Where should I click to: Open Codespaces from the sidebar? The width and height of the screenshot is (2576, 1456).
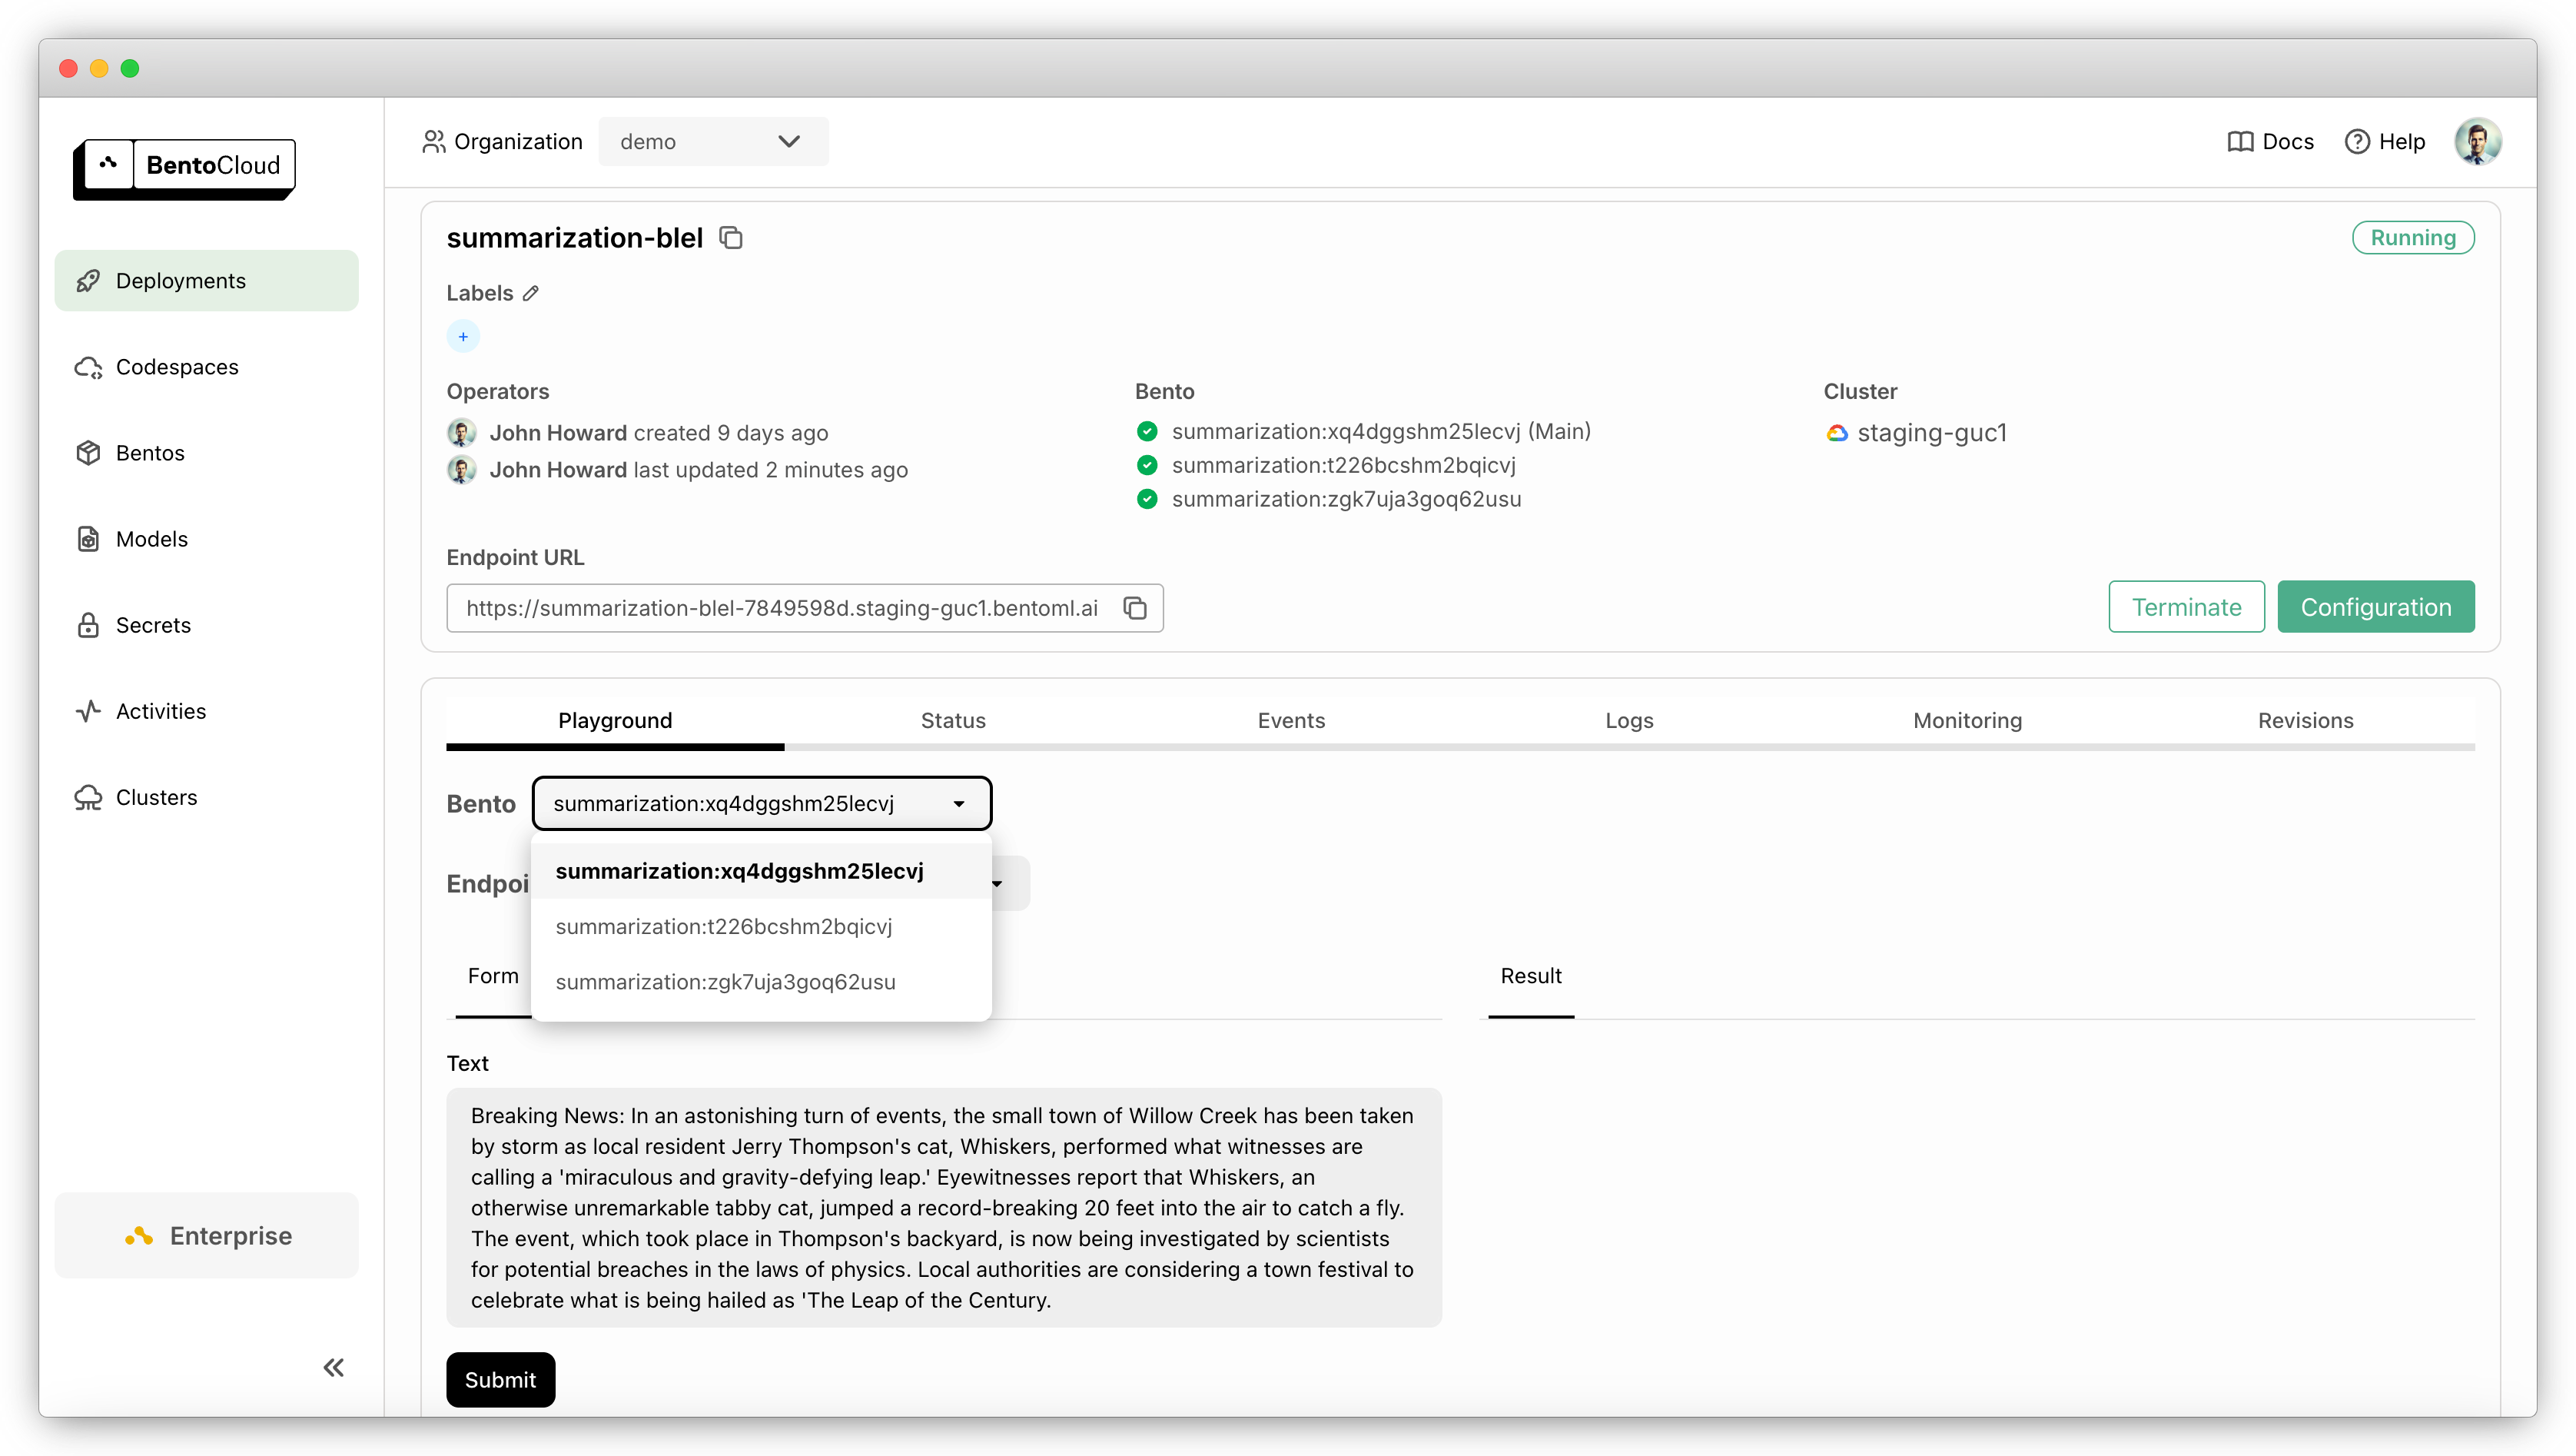pyautogui.click(x=206, y=367)
